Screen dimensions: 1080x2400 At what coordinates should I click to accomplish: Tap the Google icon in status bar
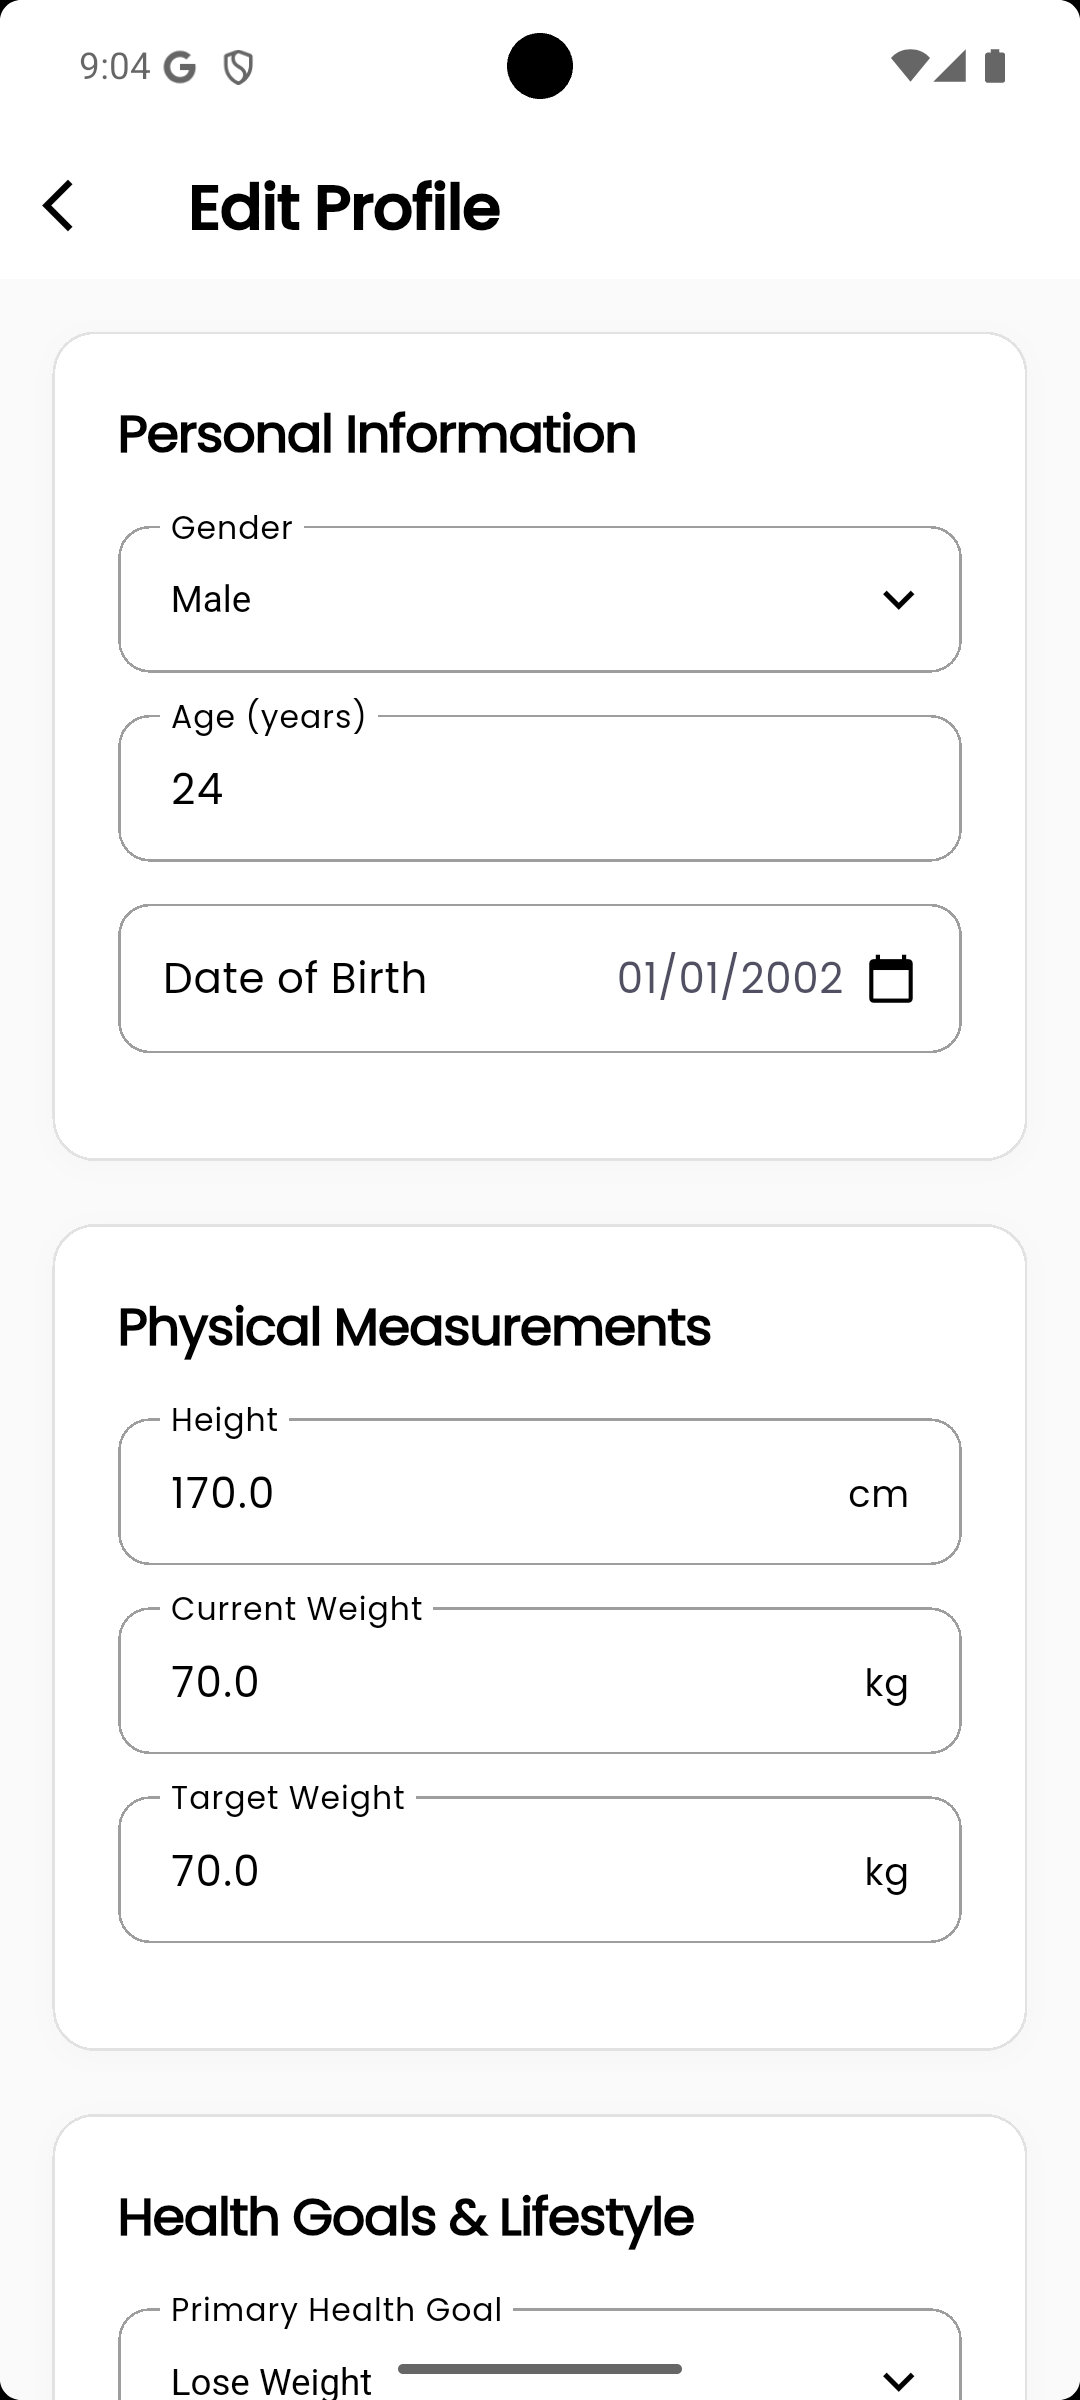tap(180, 67)
